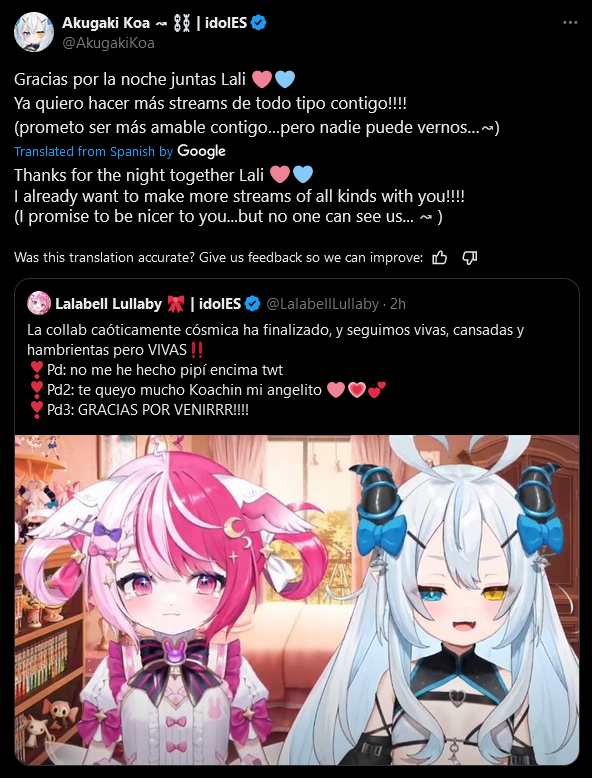Click the thumbs down translation feedback icon
Viewport: 592px width, 778px height.
tap(469, 258)
